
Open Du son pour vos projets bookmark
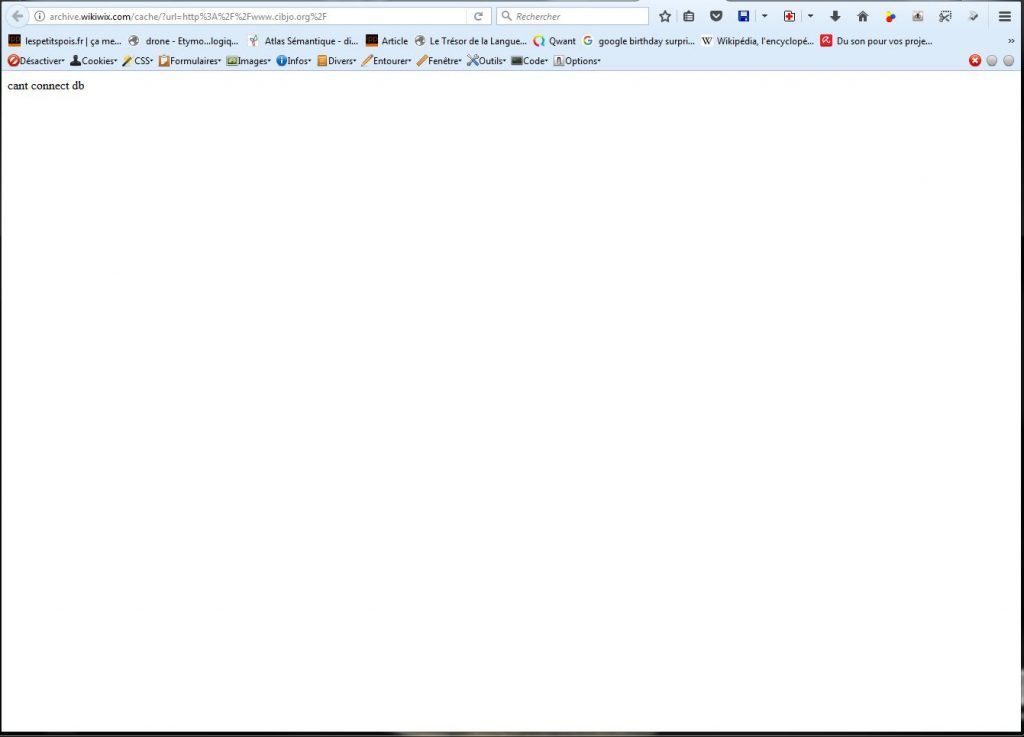[876, 41]
